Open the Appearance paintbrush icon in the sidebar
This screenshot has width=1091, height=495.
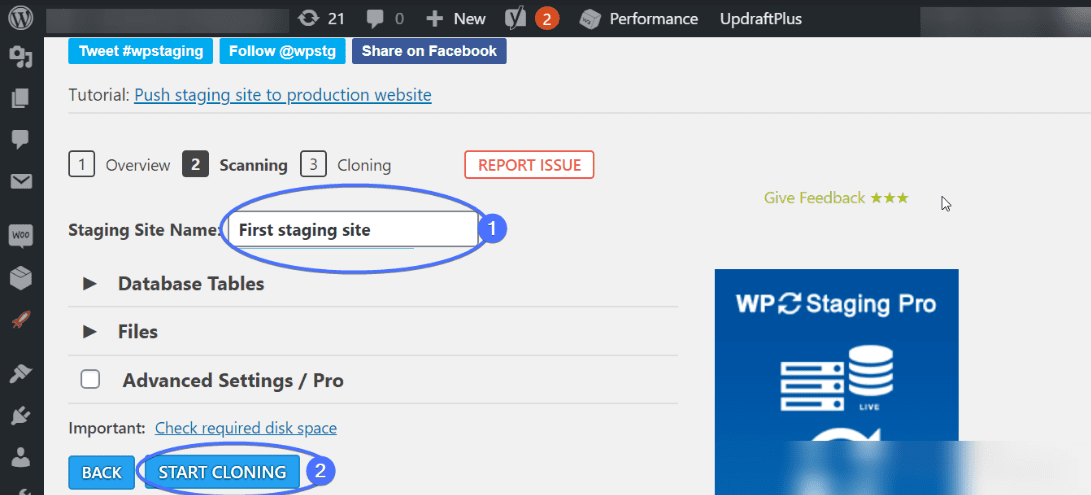coord(21,374)
